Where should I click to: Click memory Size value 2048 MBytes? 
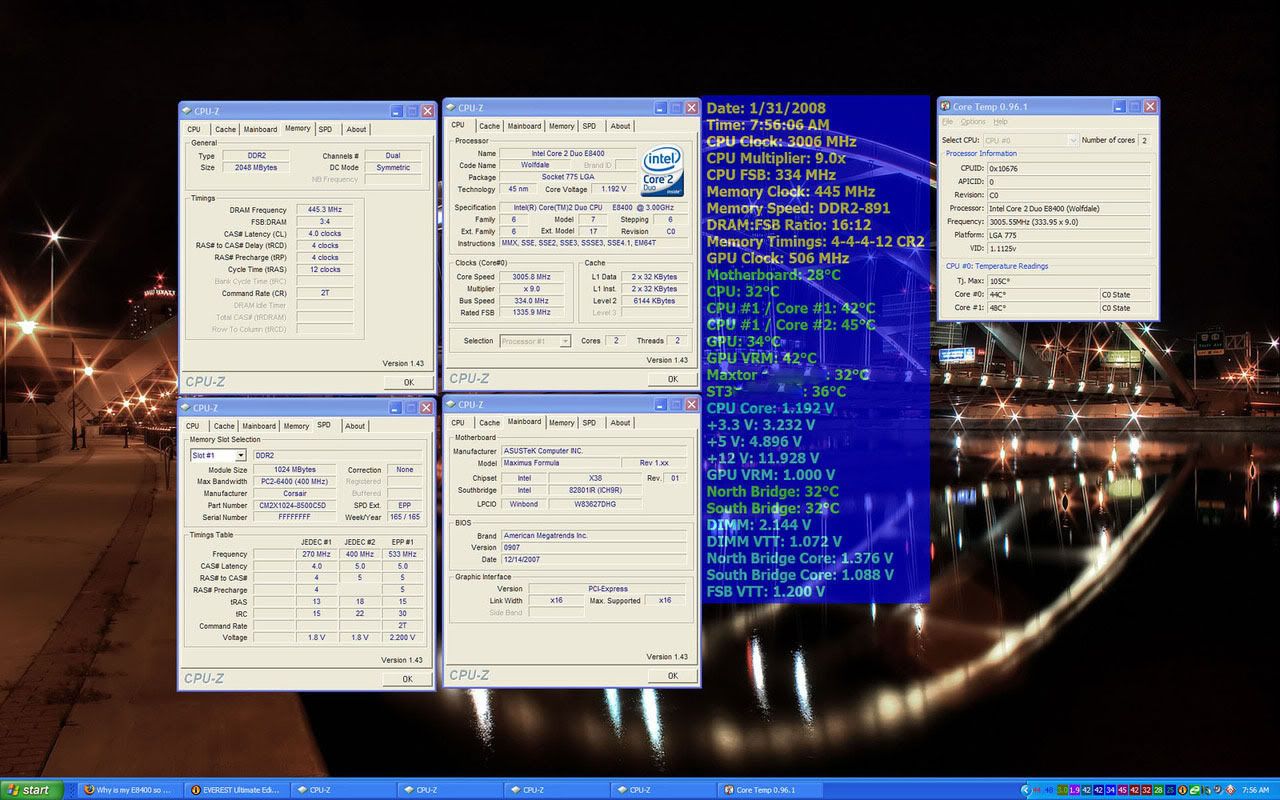(x=256, y=168)
